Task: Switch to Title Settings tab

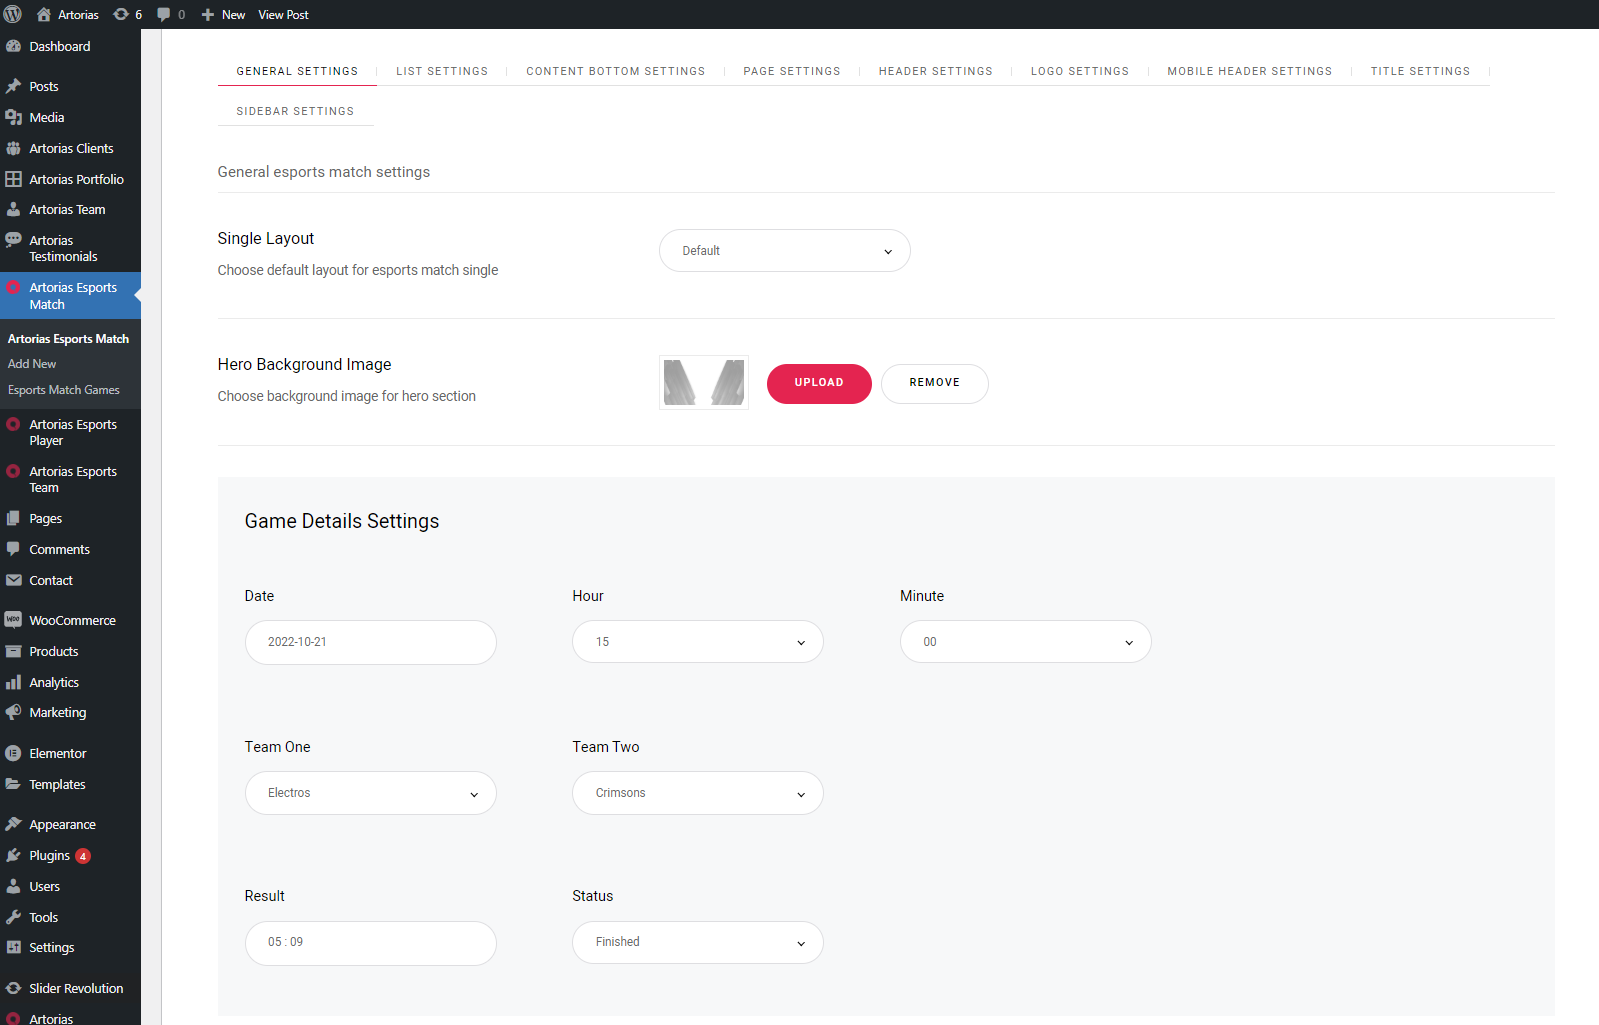Action: tap(1420, 71)
